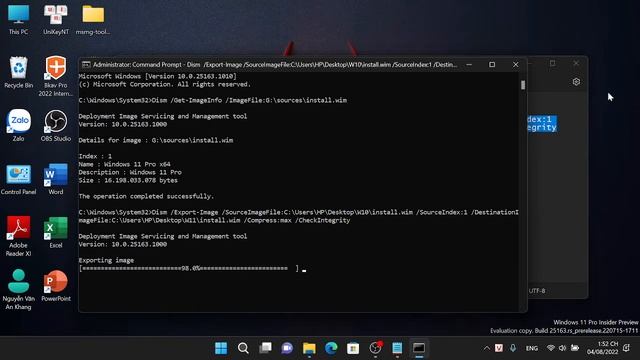Switch to Command Prompt on taskbar

pos(419,348)
